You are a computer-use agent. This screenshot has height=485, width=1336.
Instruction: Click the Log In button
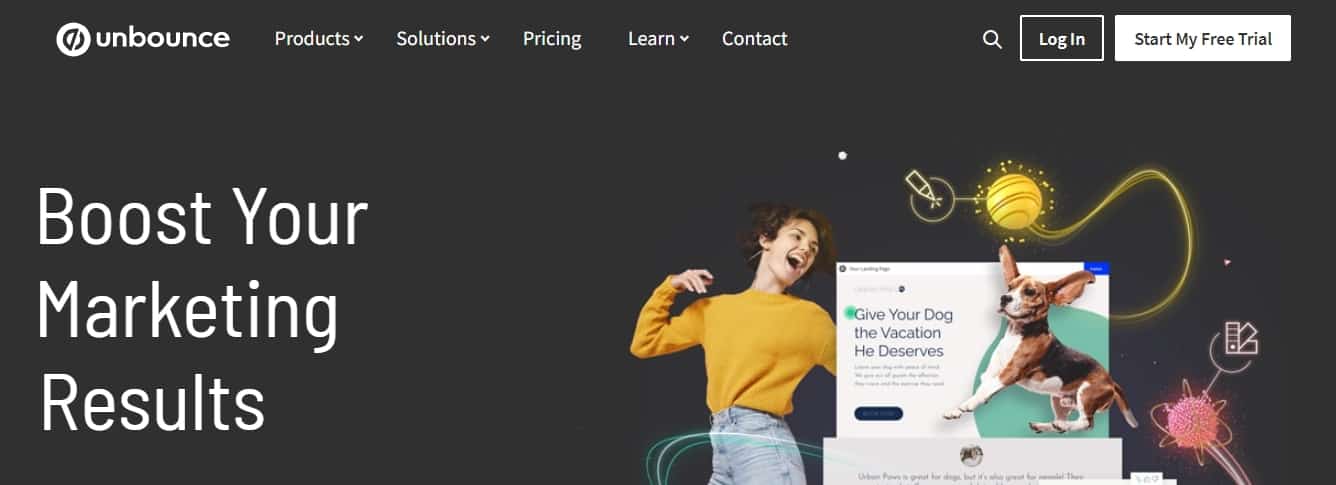[x=1062, y=38]
